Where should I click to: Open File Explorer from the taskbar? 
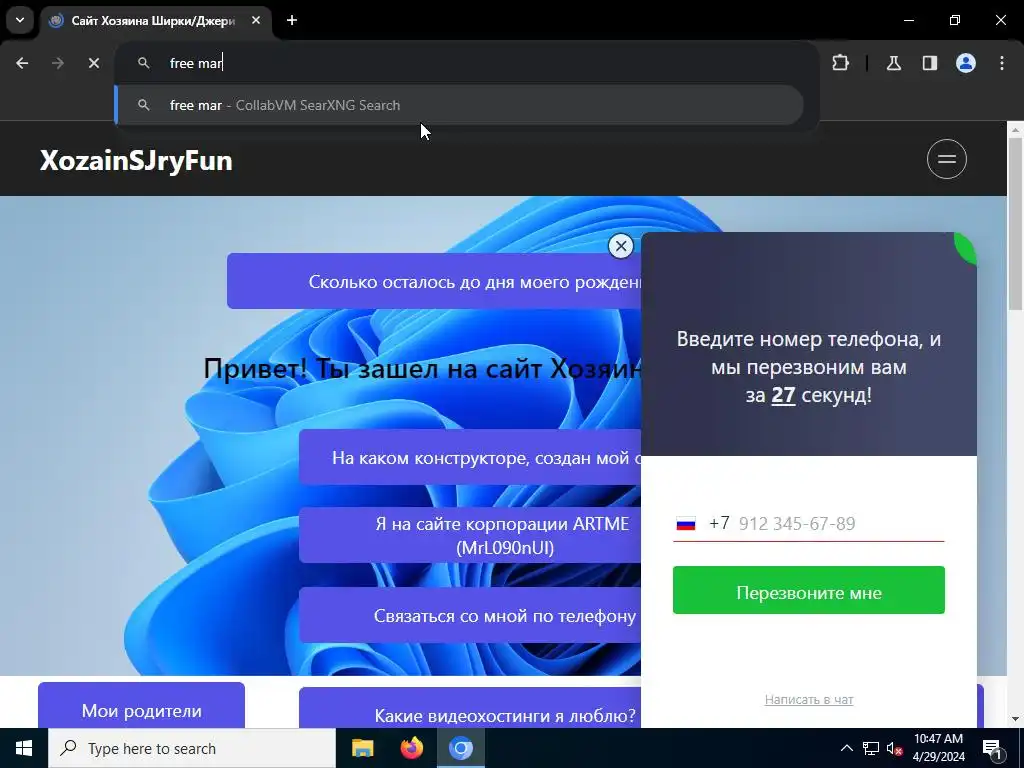pyautogui.click(x=362, y=748)
